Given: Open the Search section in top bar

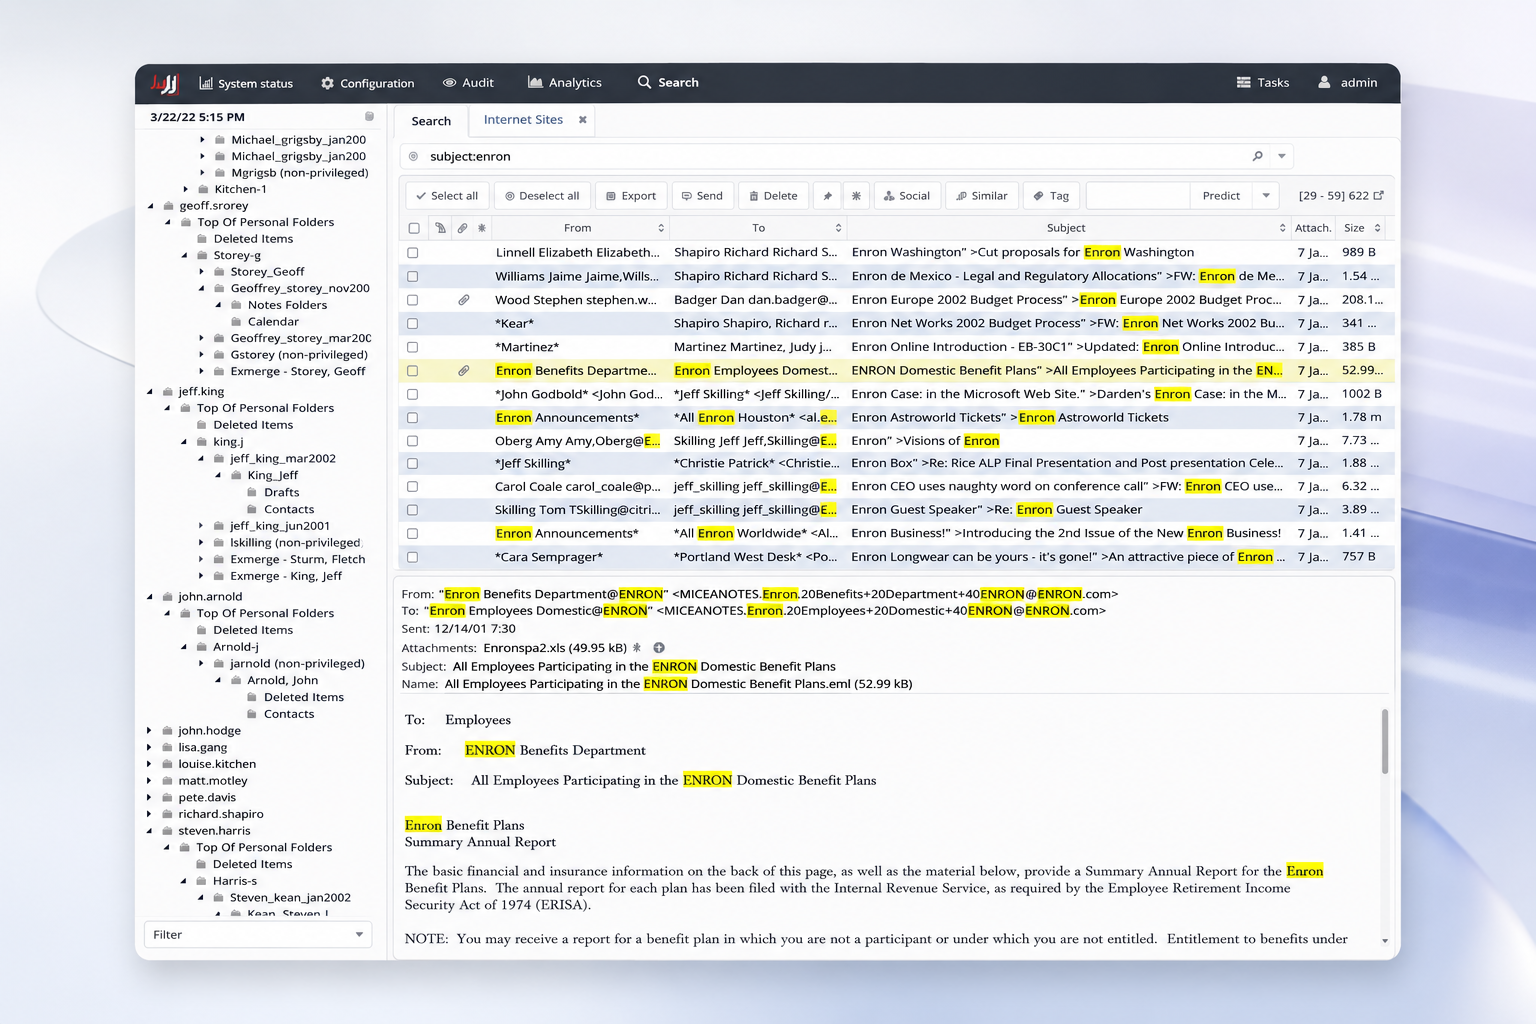Looking at the screenshot, I should tap(668, 83).
